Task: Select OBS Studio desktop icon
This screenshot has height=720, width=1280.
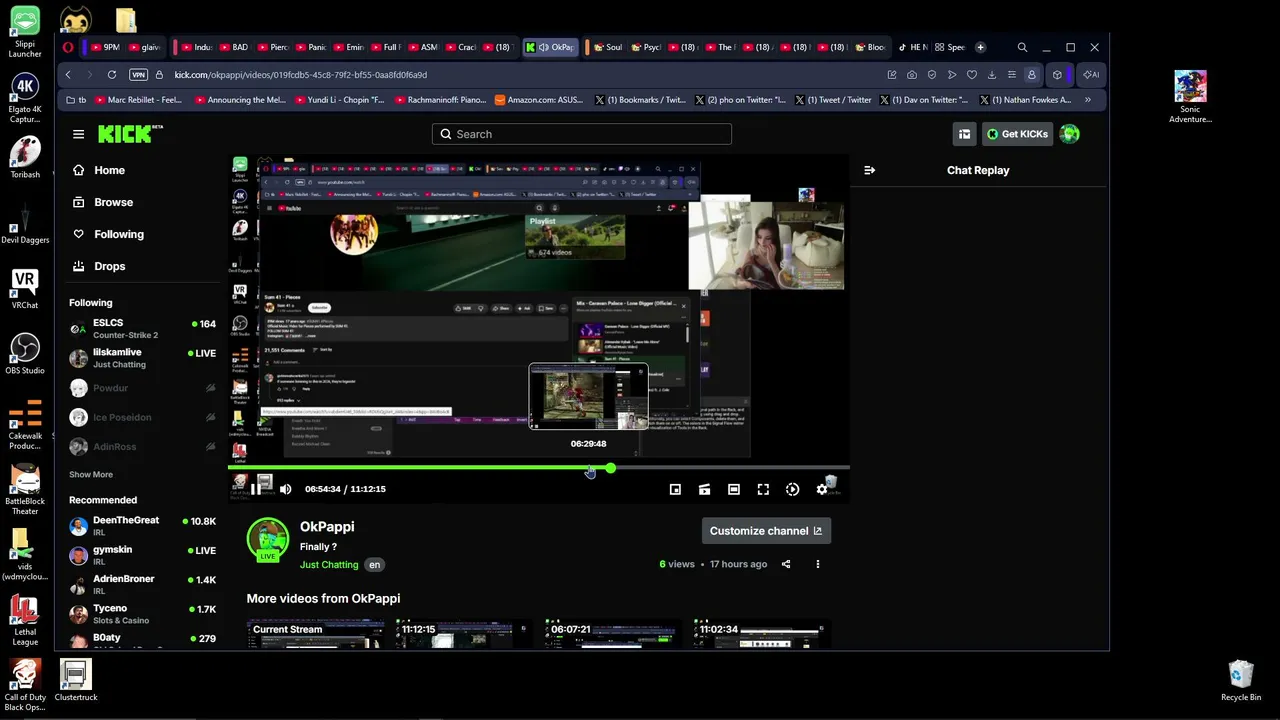Action: (25, 354)
